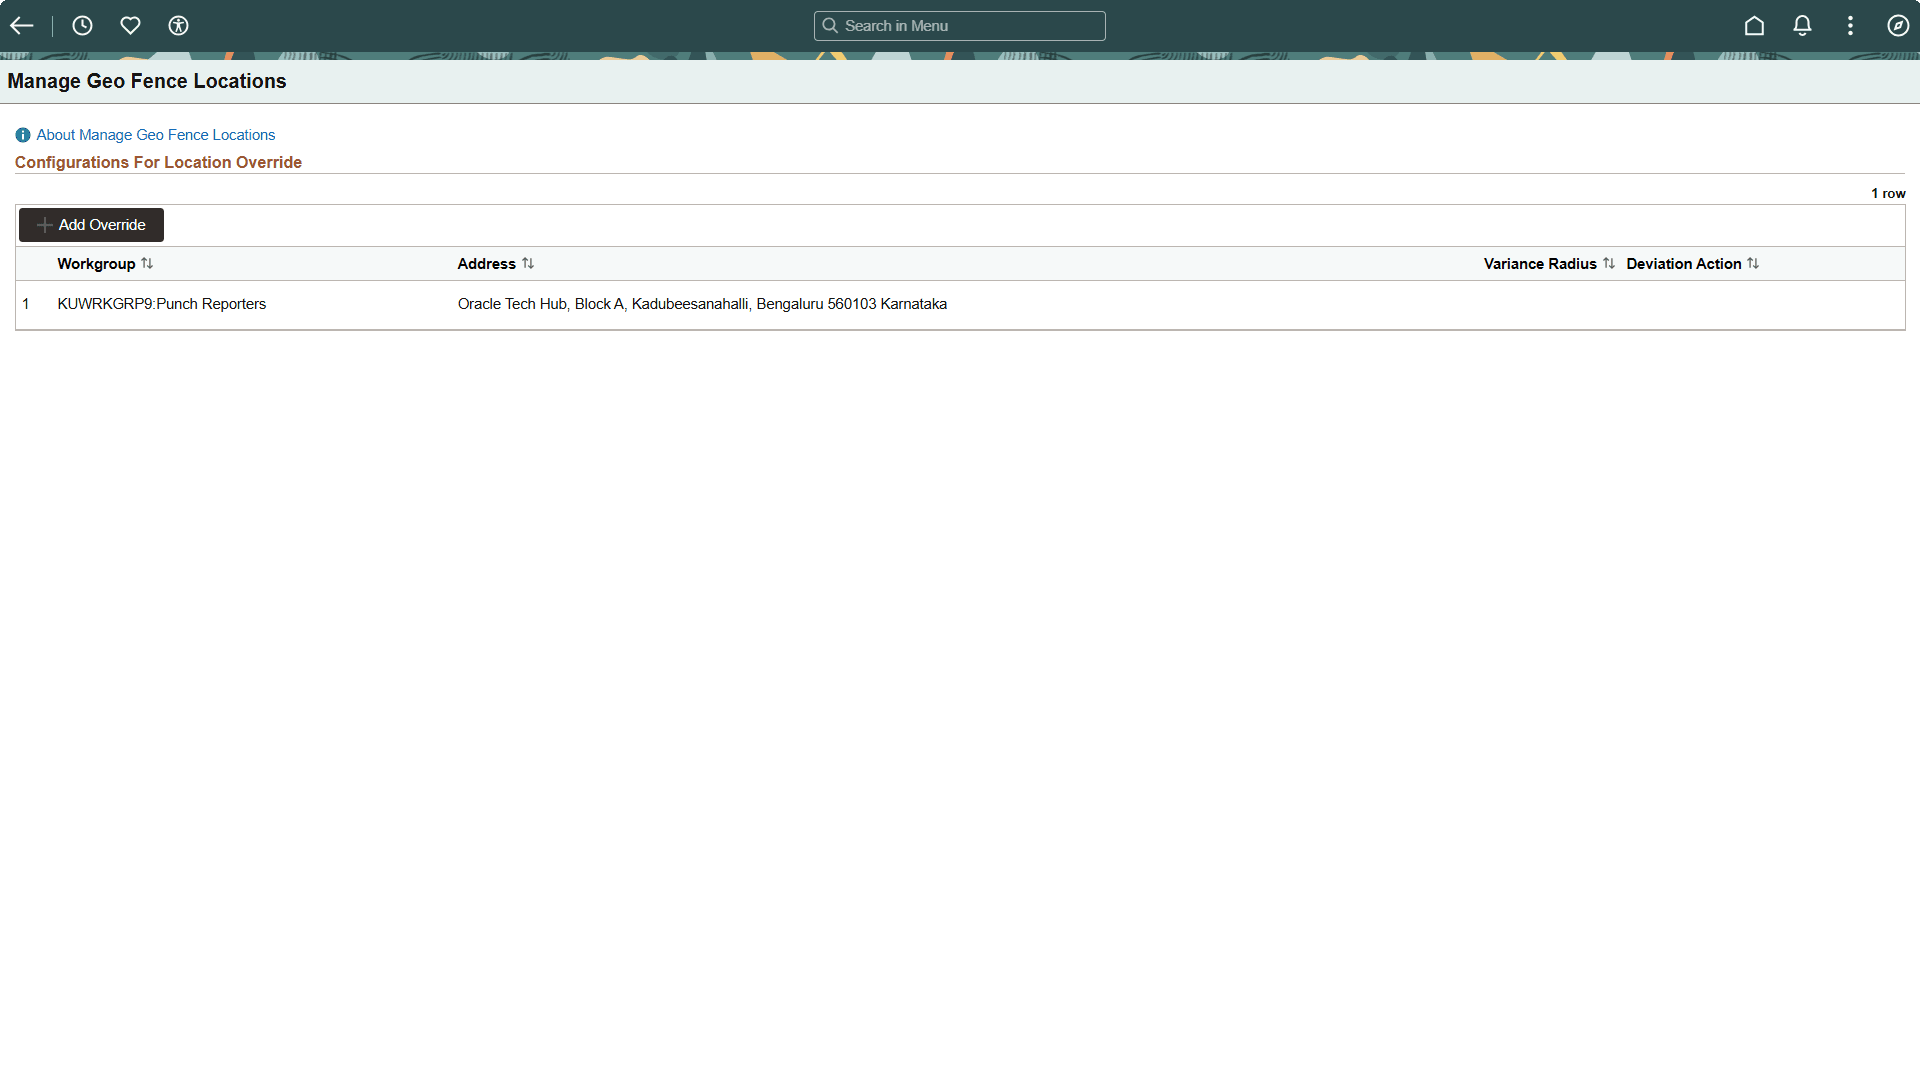
Task: Open the Favorites heart icon
Action: (x=130, y=25)
